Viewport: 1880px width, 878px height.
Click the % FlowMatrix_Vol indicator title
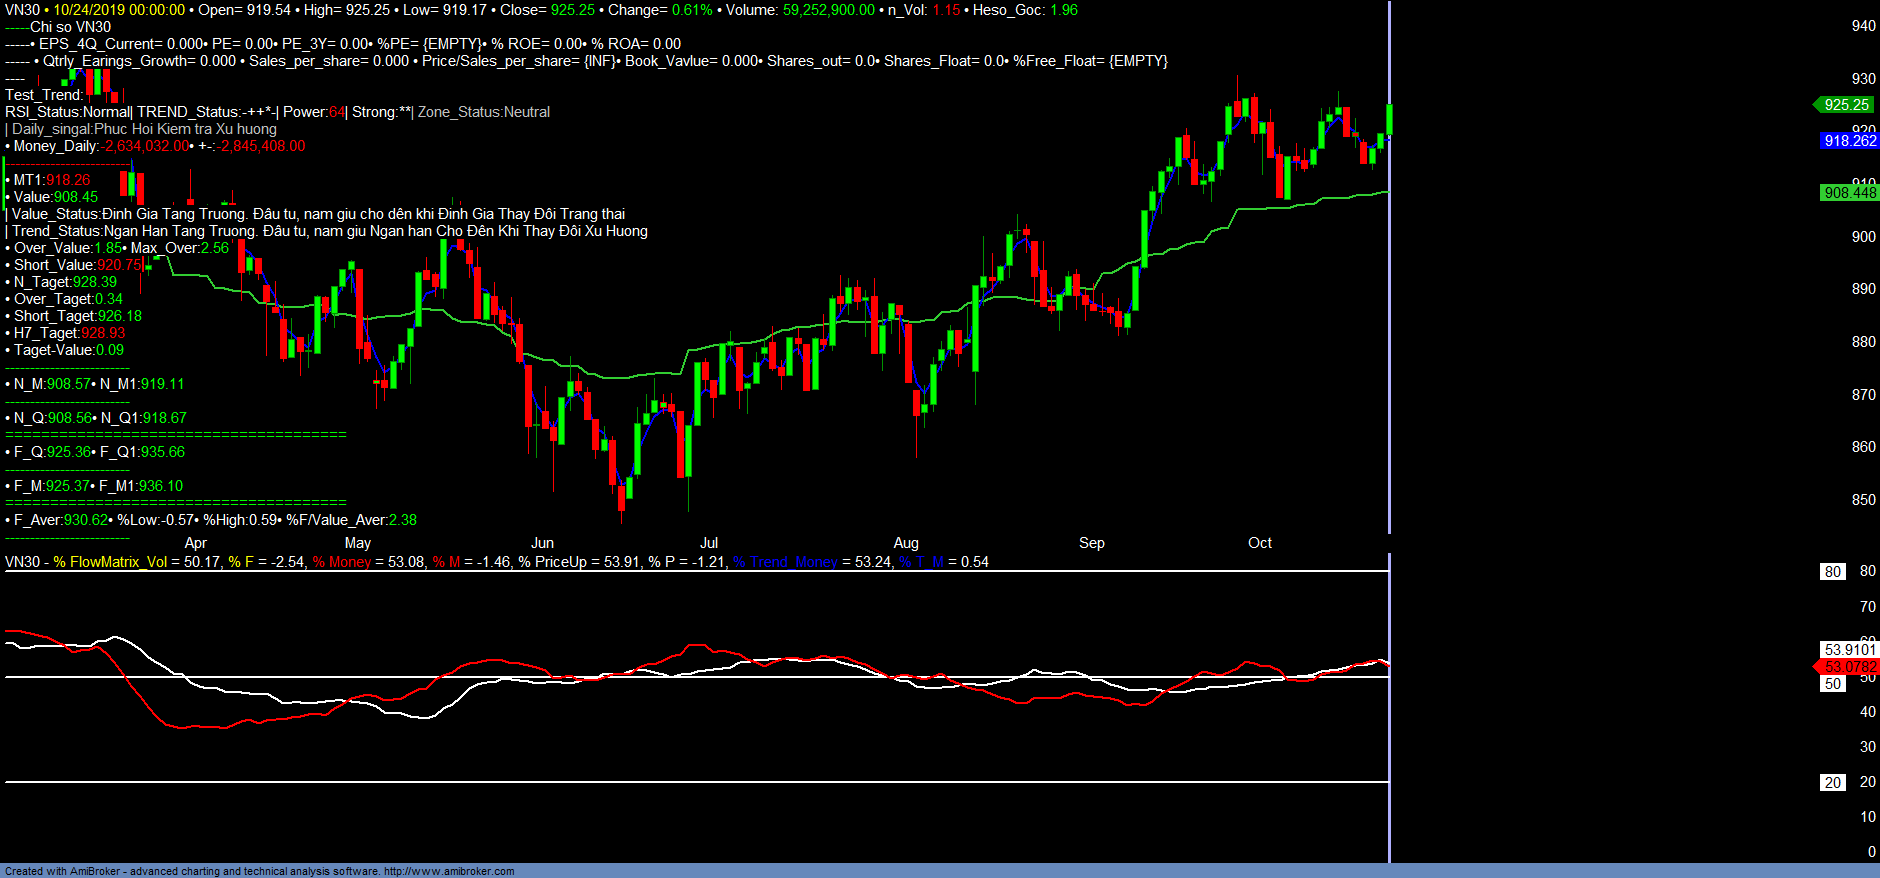tap(110, 562)
